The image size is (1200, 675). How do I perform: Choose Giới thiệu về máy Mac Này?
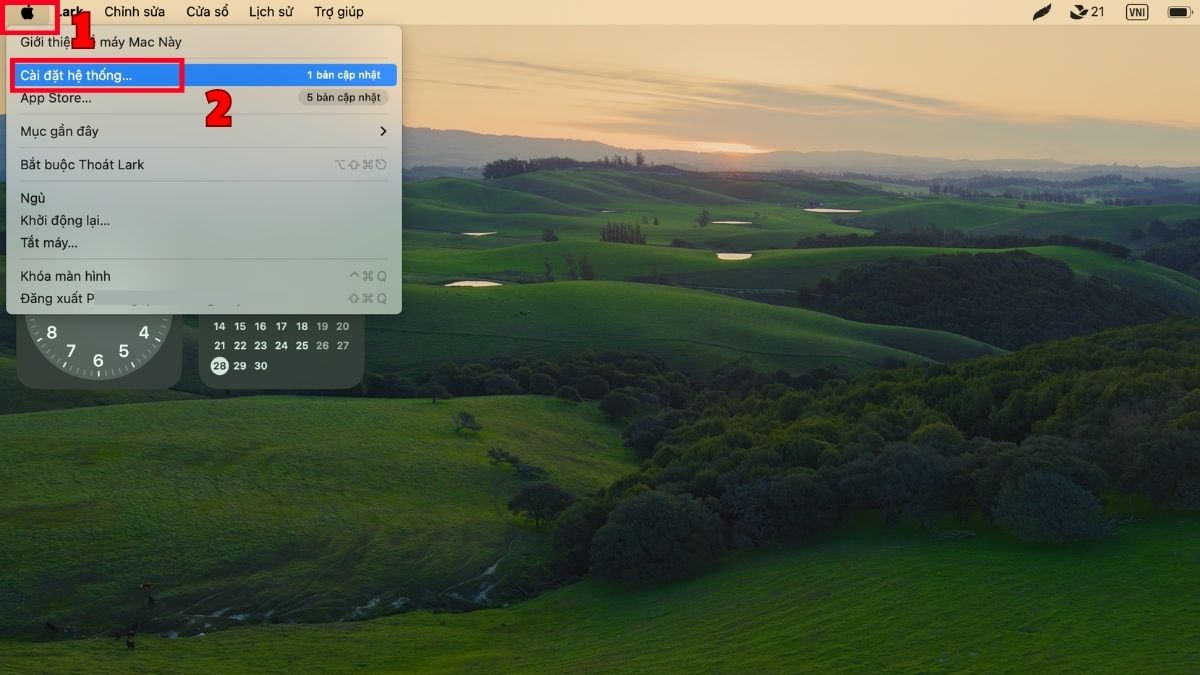(x=203, y=42)
